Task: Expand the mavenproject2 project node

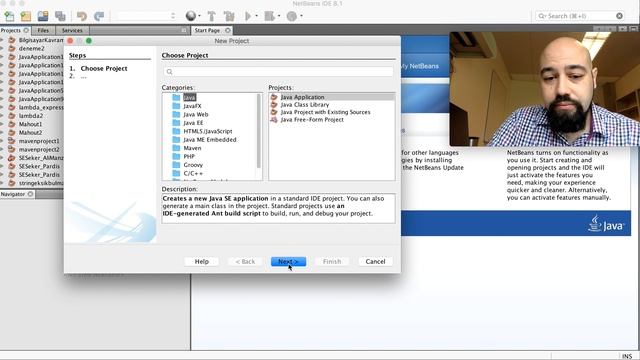Action: click(x=2, y=149)
